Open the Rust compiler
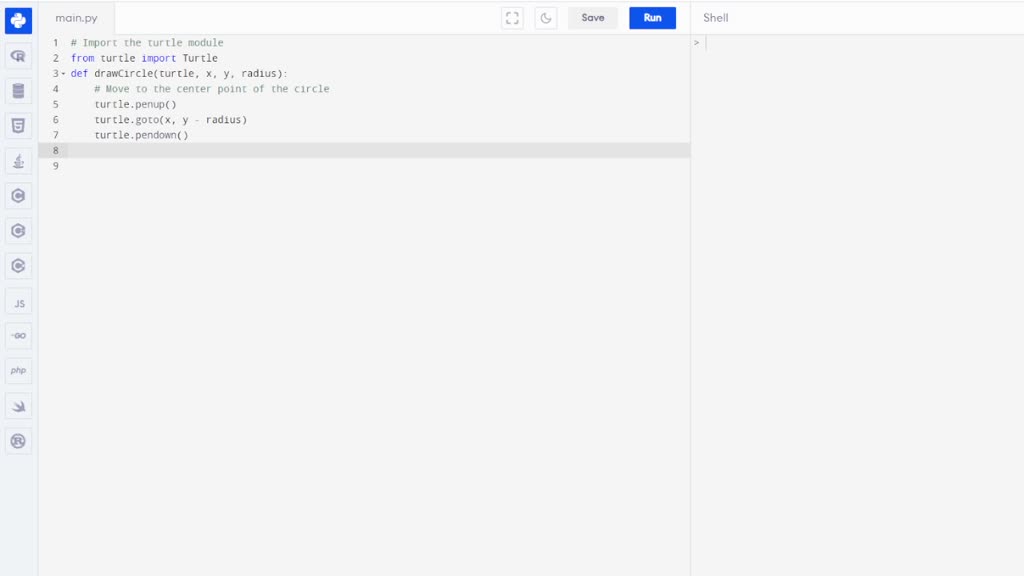The width and height of the screenshot is (1024, 576). [x=18, y=441]
